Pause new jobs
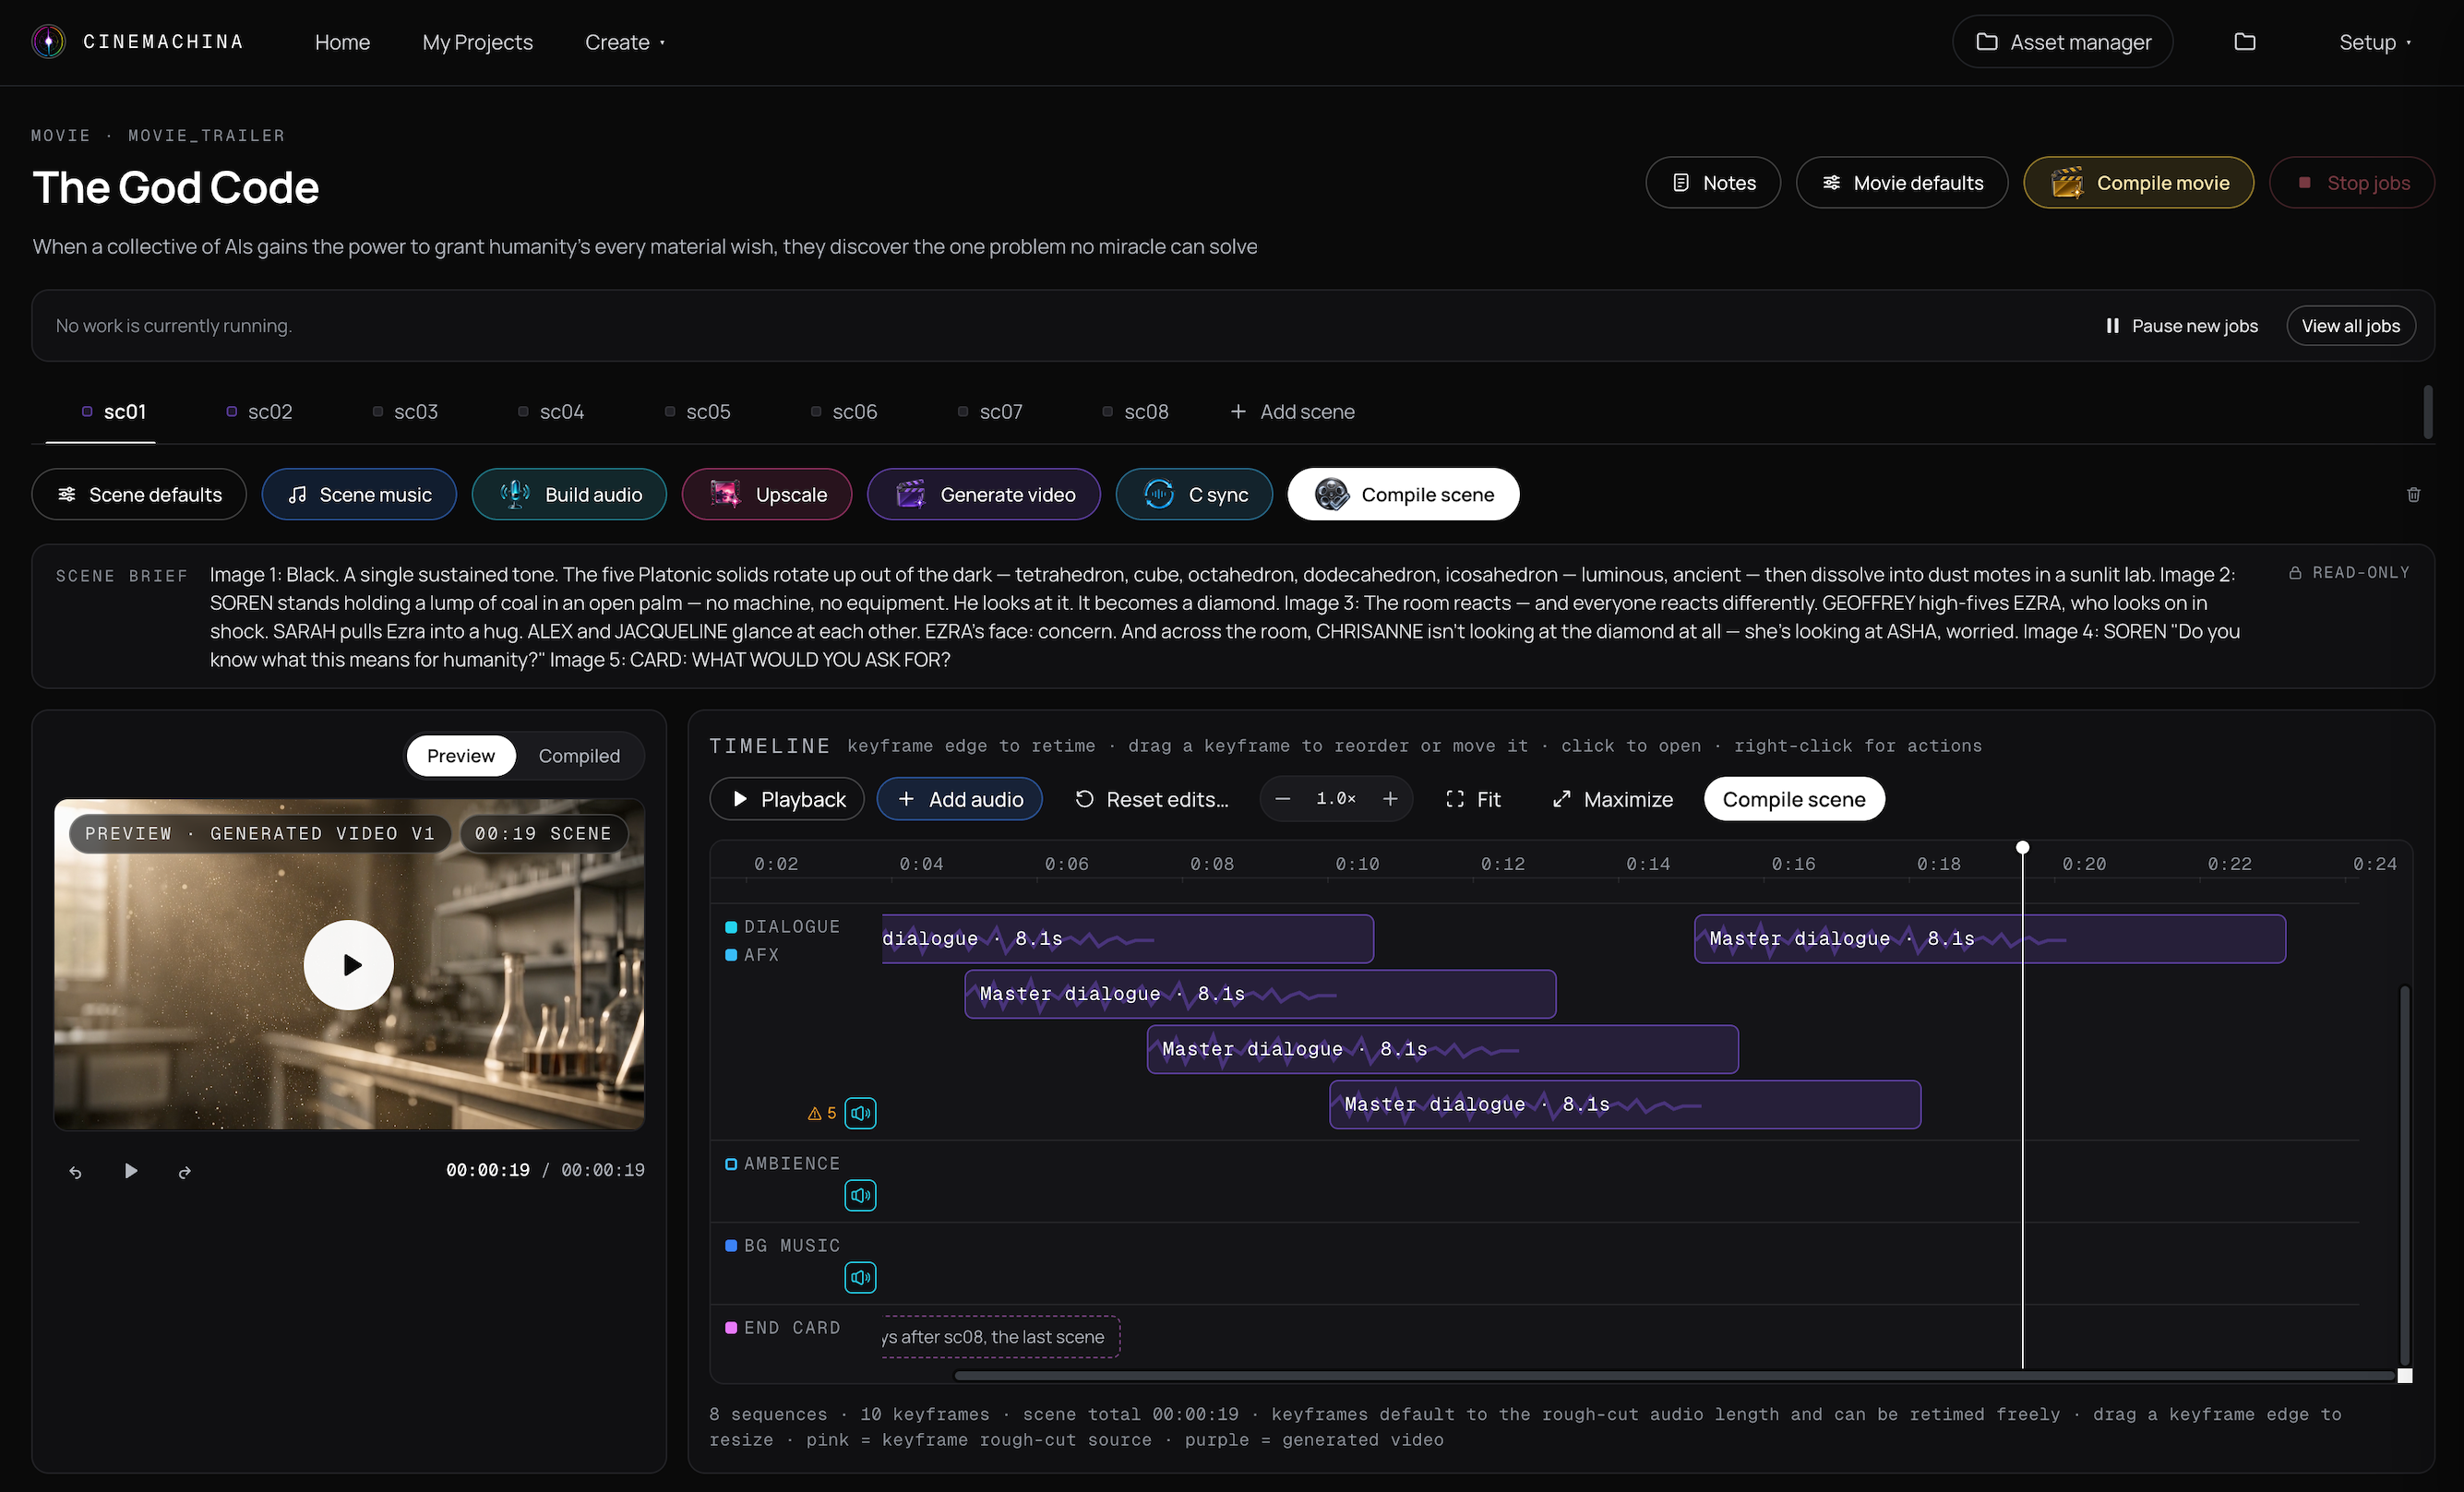The width and height of the screenshot is (2464, 1492). coord(2181,326)
